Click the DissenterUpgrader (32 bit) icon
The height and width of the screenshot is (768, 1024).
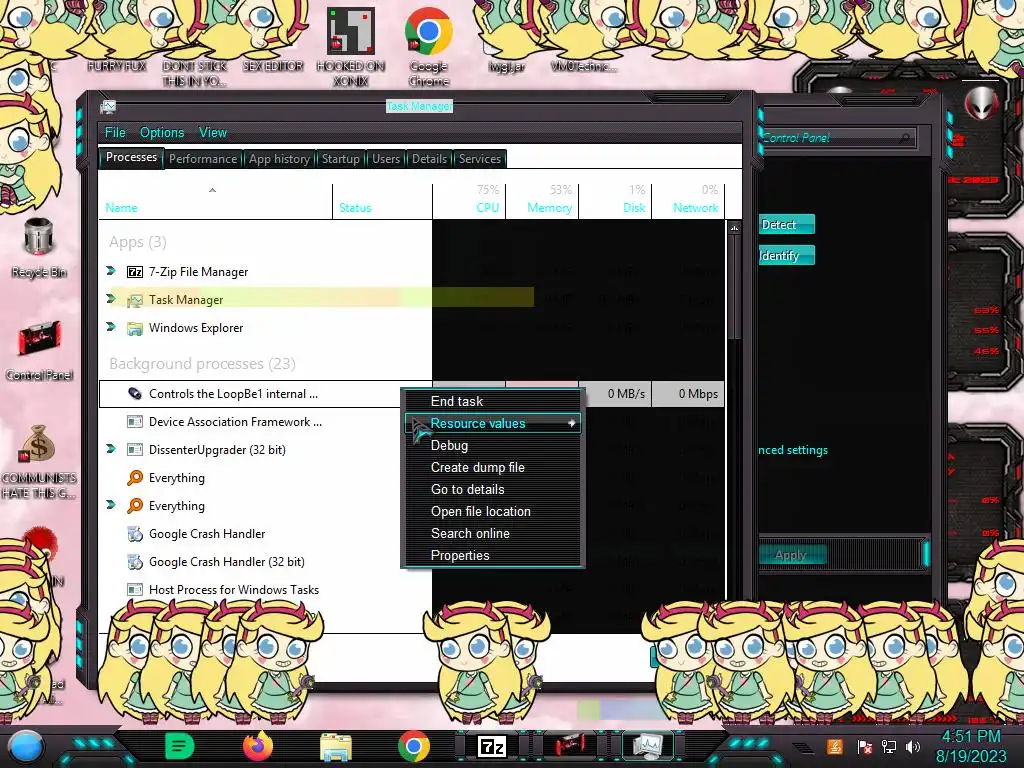[x=135, y=450]
